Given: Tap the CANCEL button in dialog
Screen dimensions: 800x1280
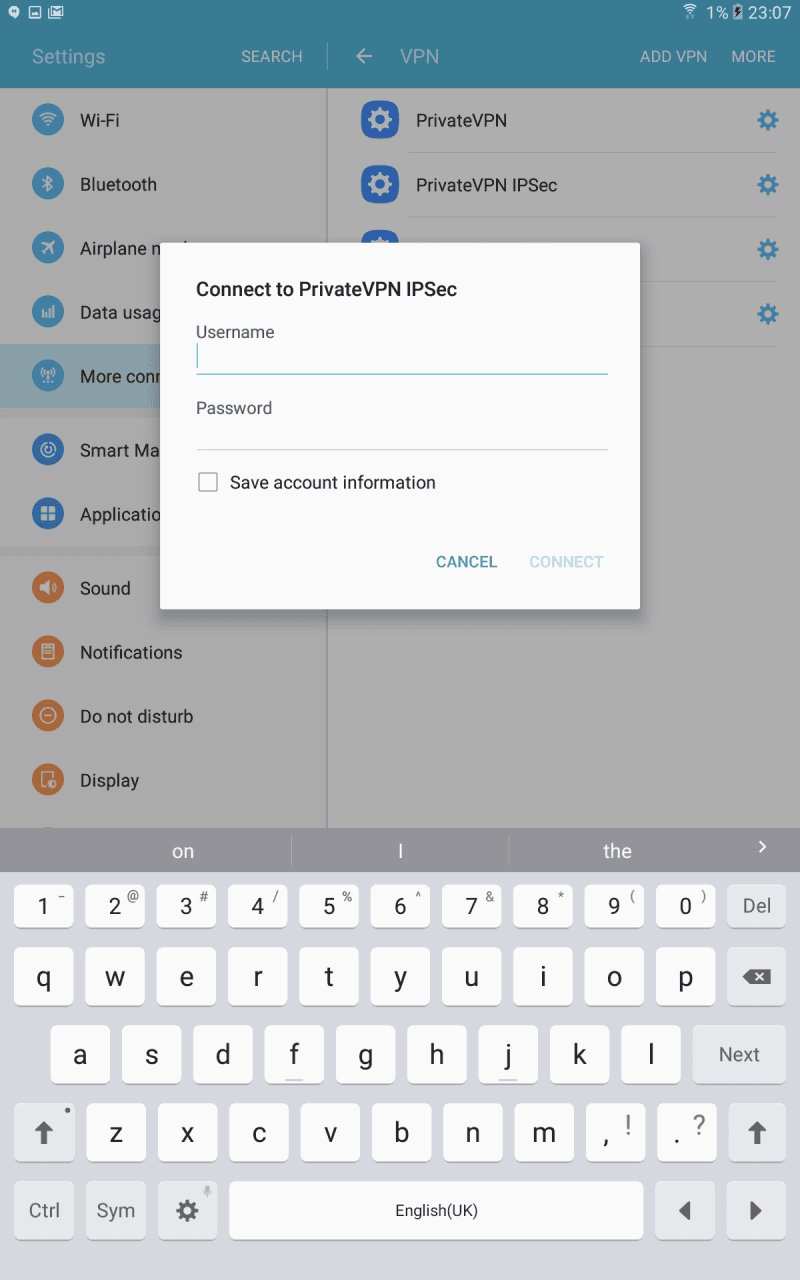Looking at the screenshot, I should point(466,562).
